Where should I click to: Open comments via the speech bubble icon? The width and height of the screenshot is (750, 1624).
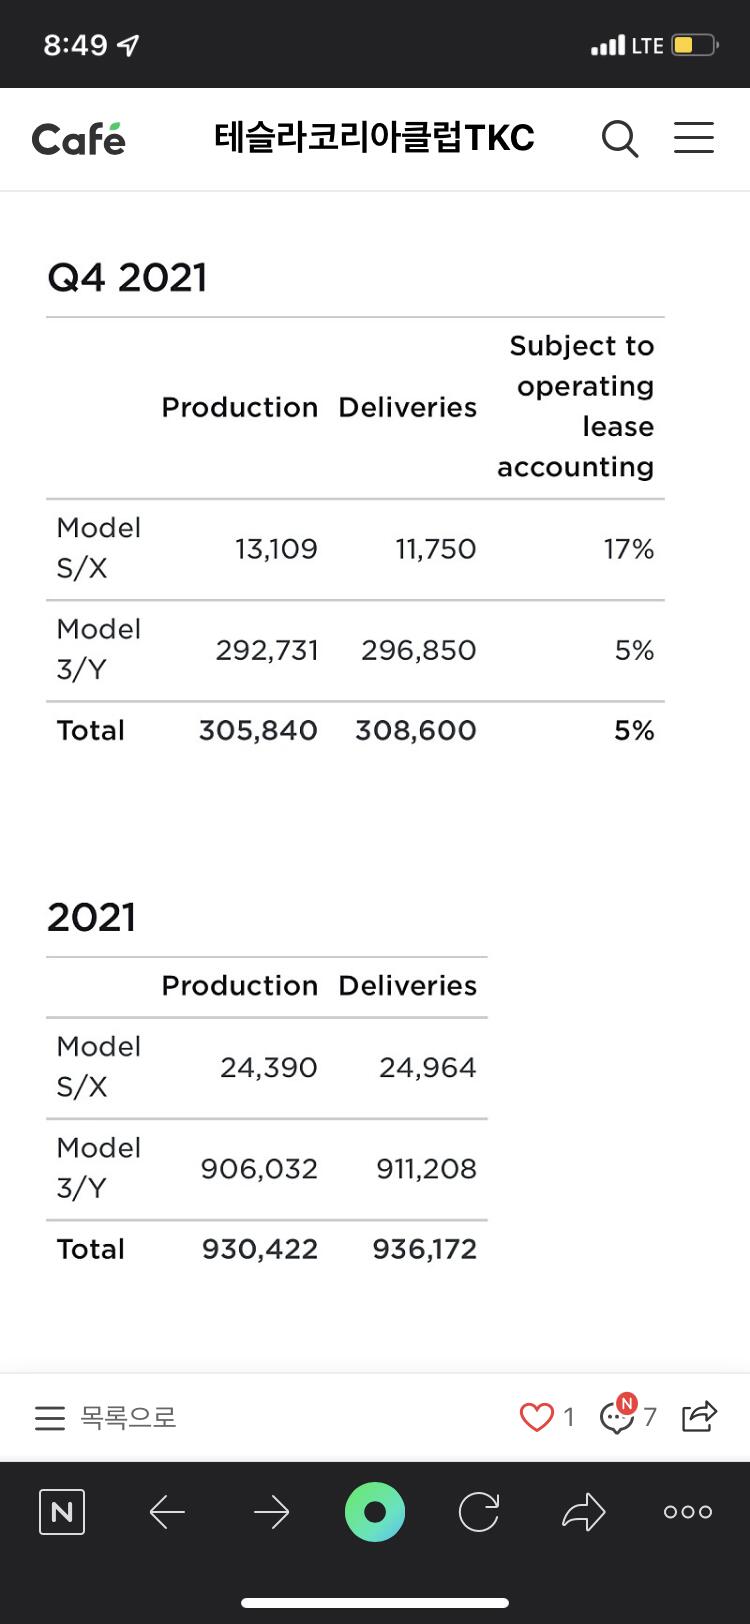tap(617, 1417)
